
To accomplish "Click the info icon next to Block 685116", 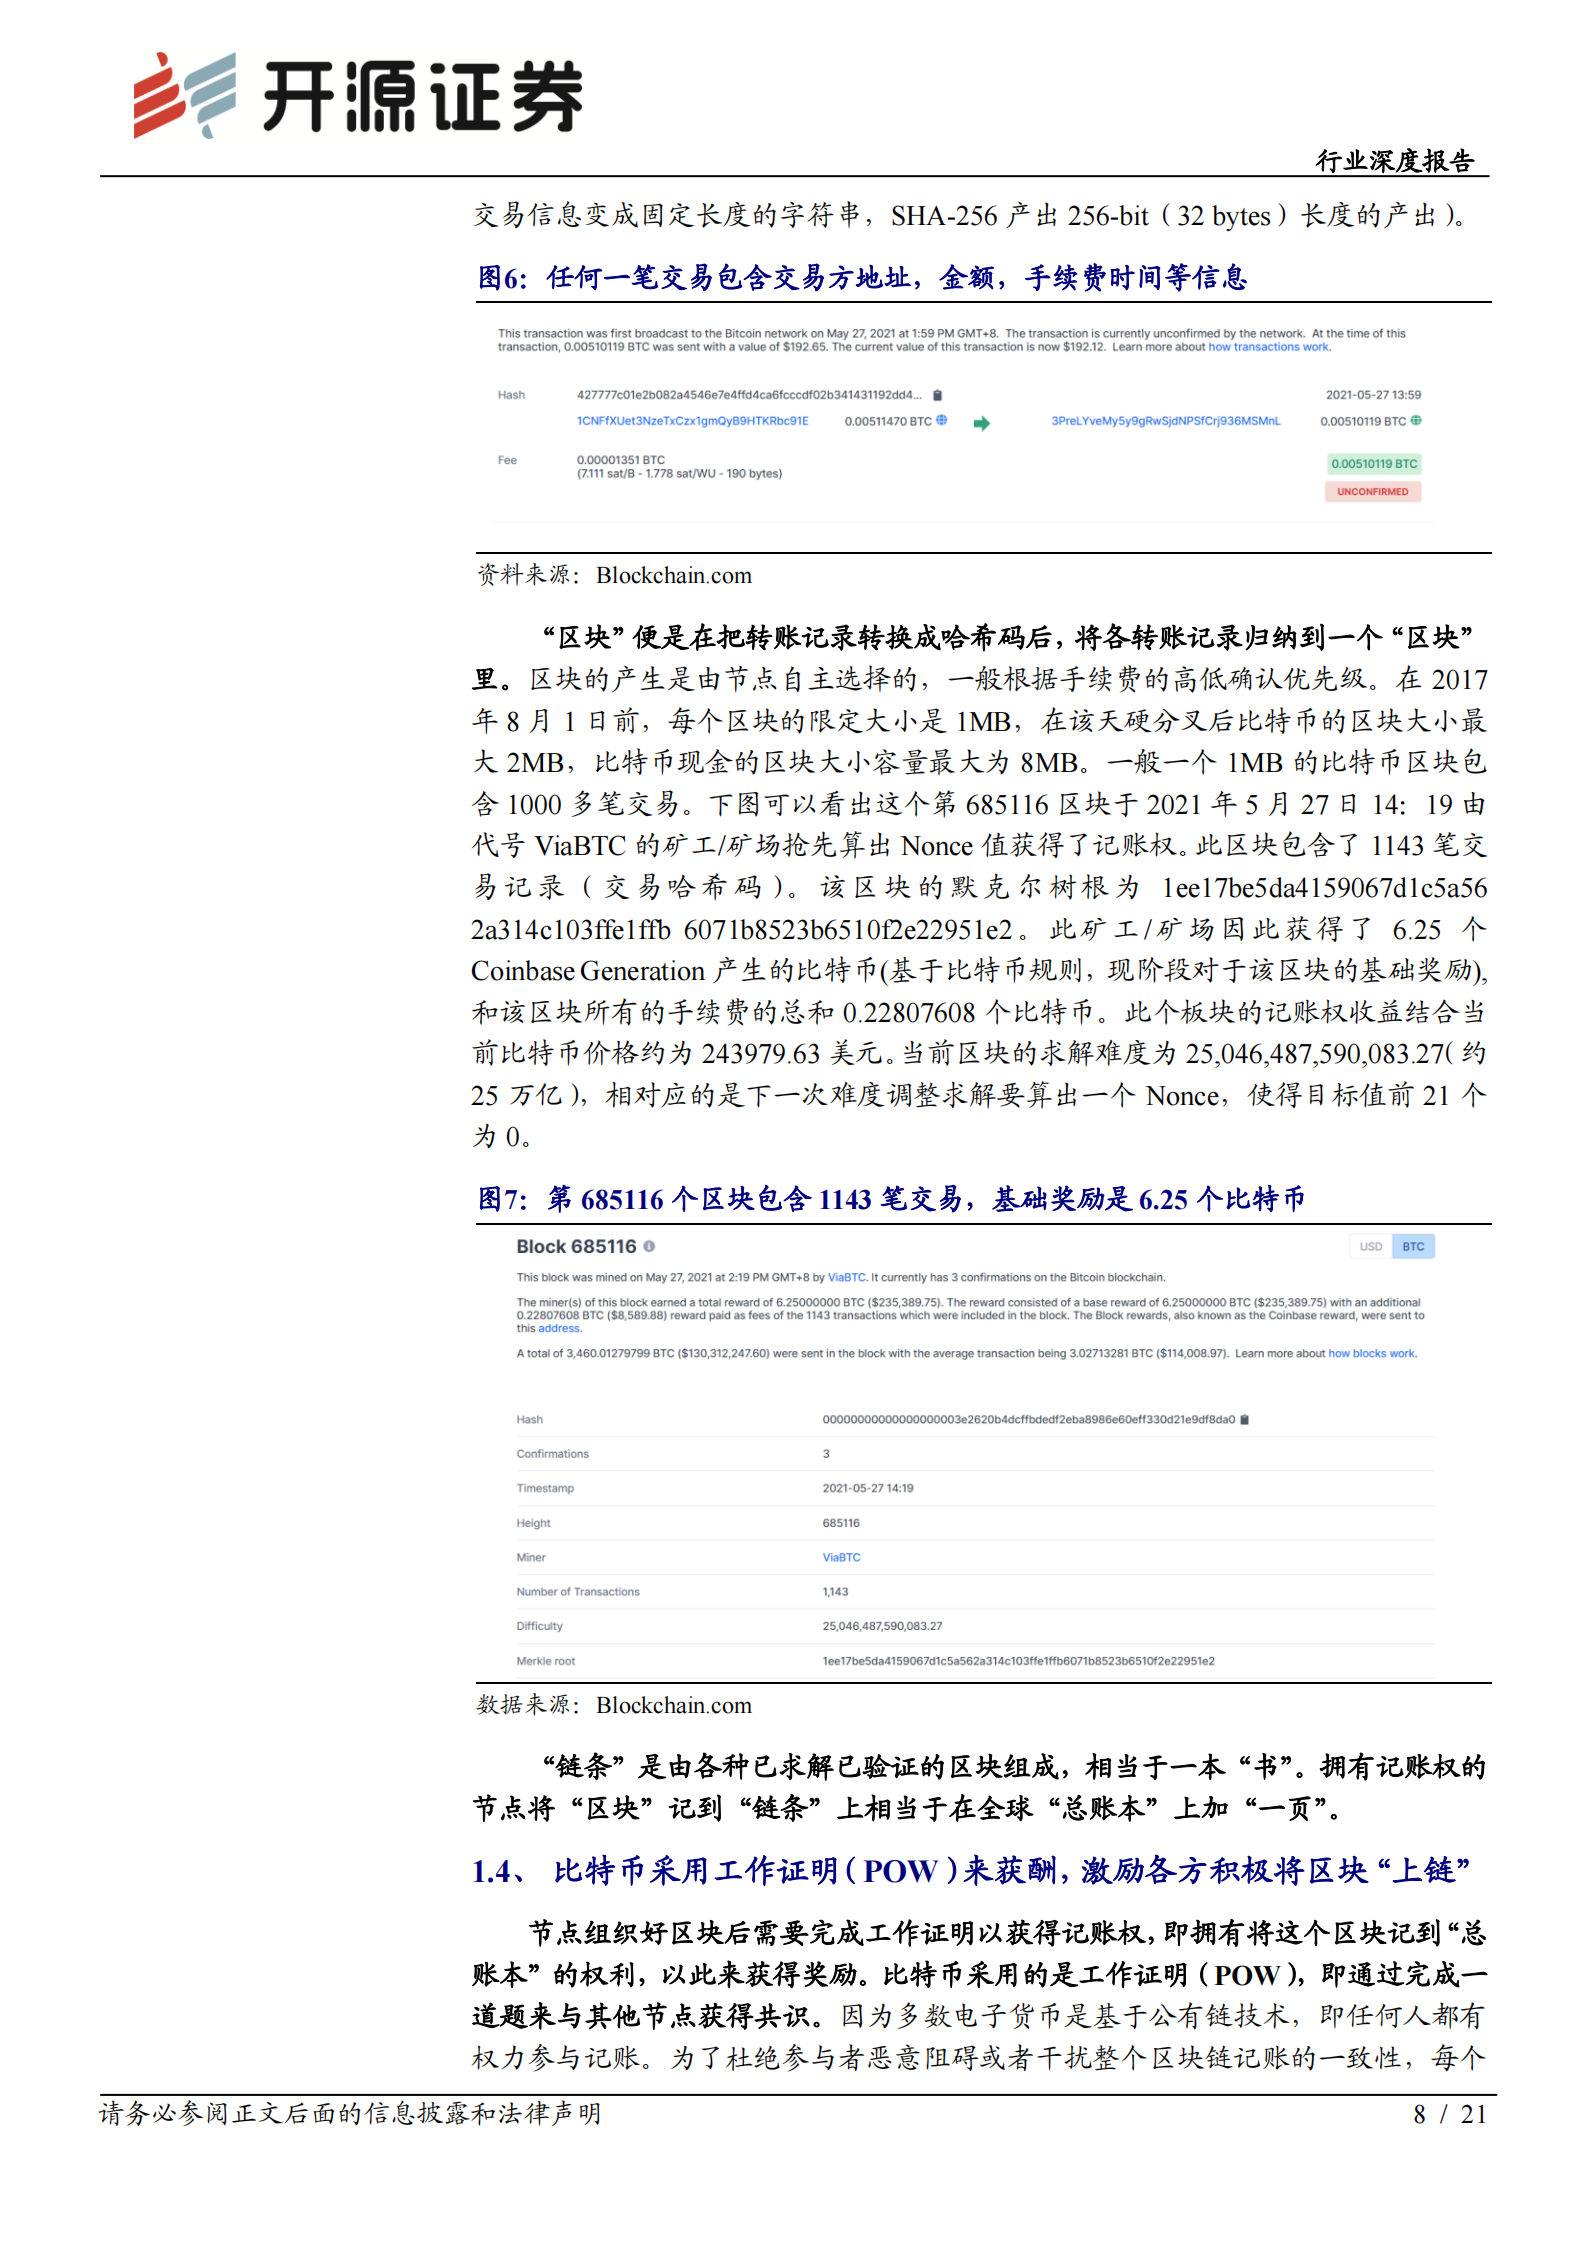I will click(x=649, y=1246).
